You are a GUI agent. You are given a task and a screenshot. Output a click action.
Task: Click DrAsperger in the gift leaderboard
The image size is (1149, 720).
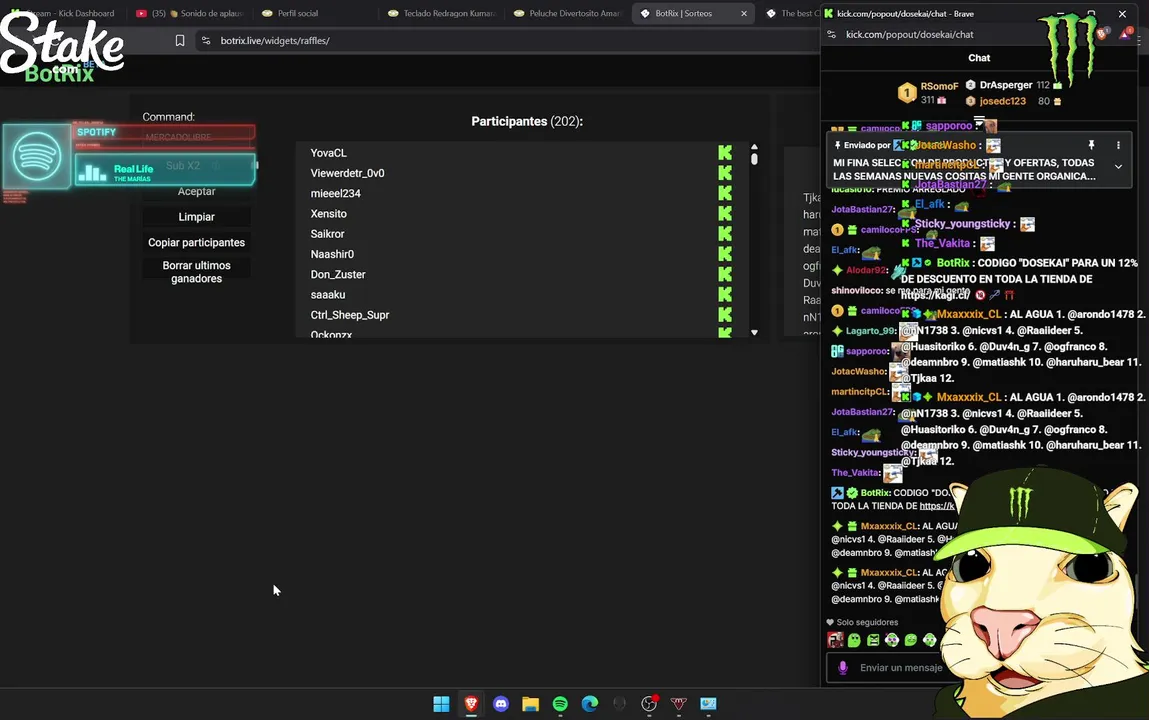click(x=1005, y=85)
